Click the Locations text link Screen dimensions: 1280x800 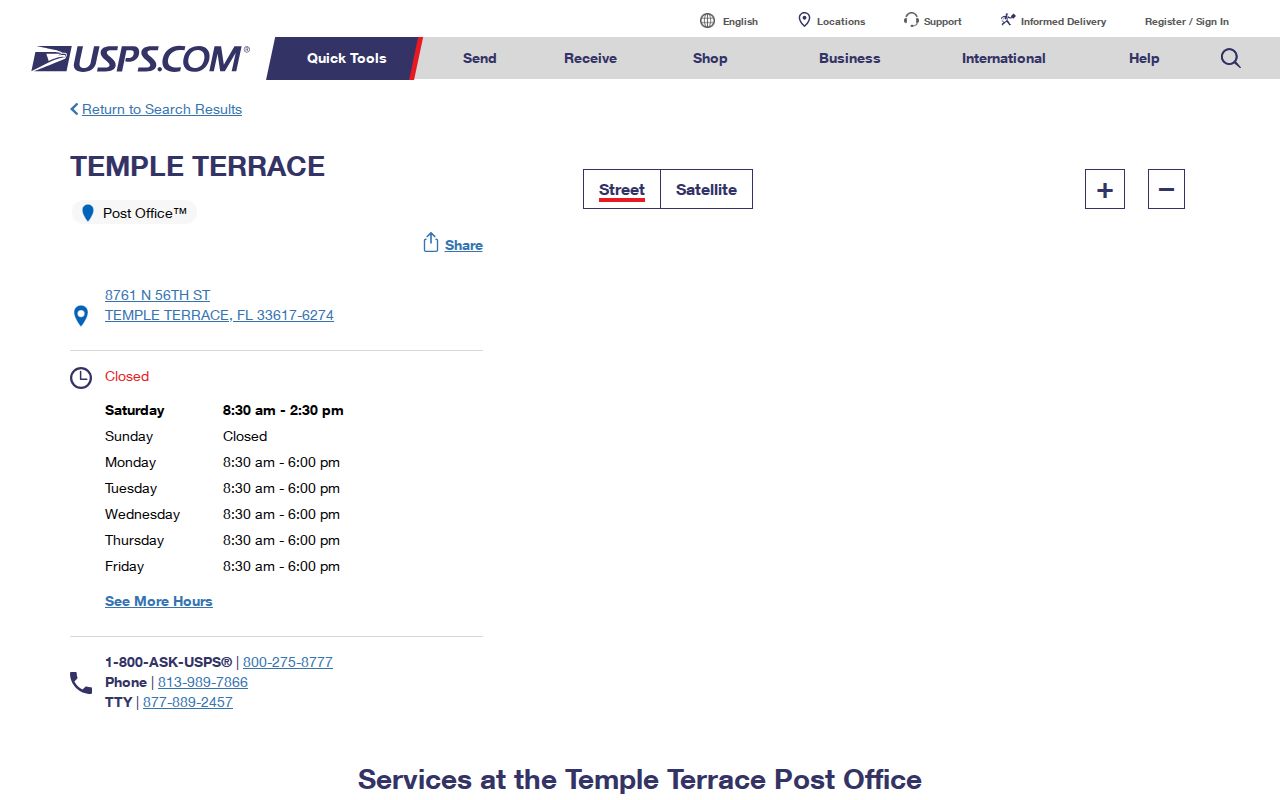[x=841, y=21]
